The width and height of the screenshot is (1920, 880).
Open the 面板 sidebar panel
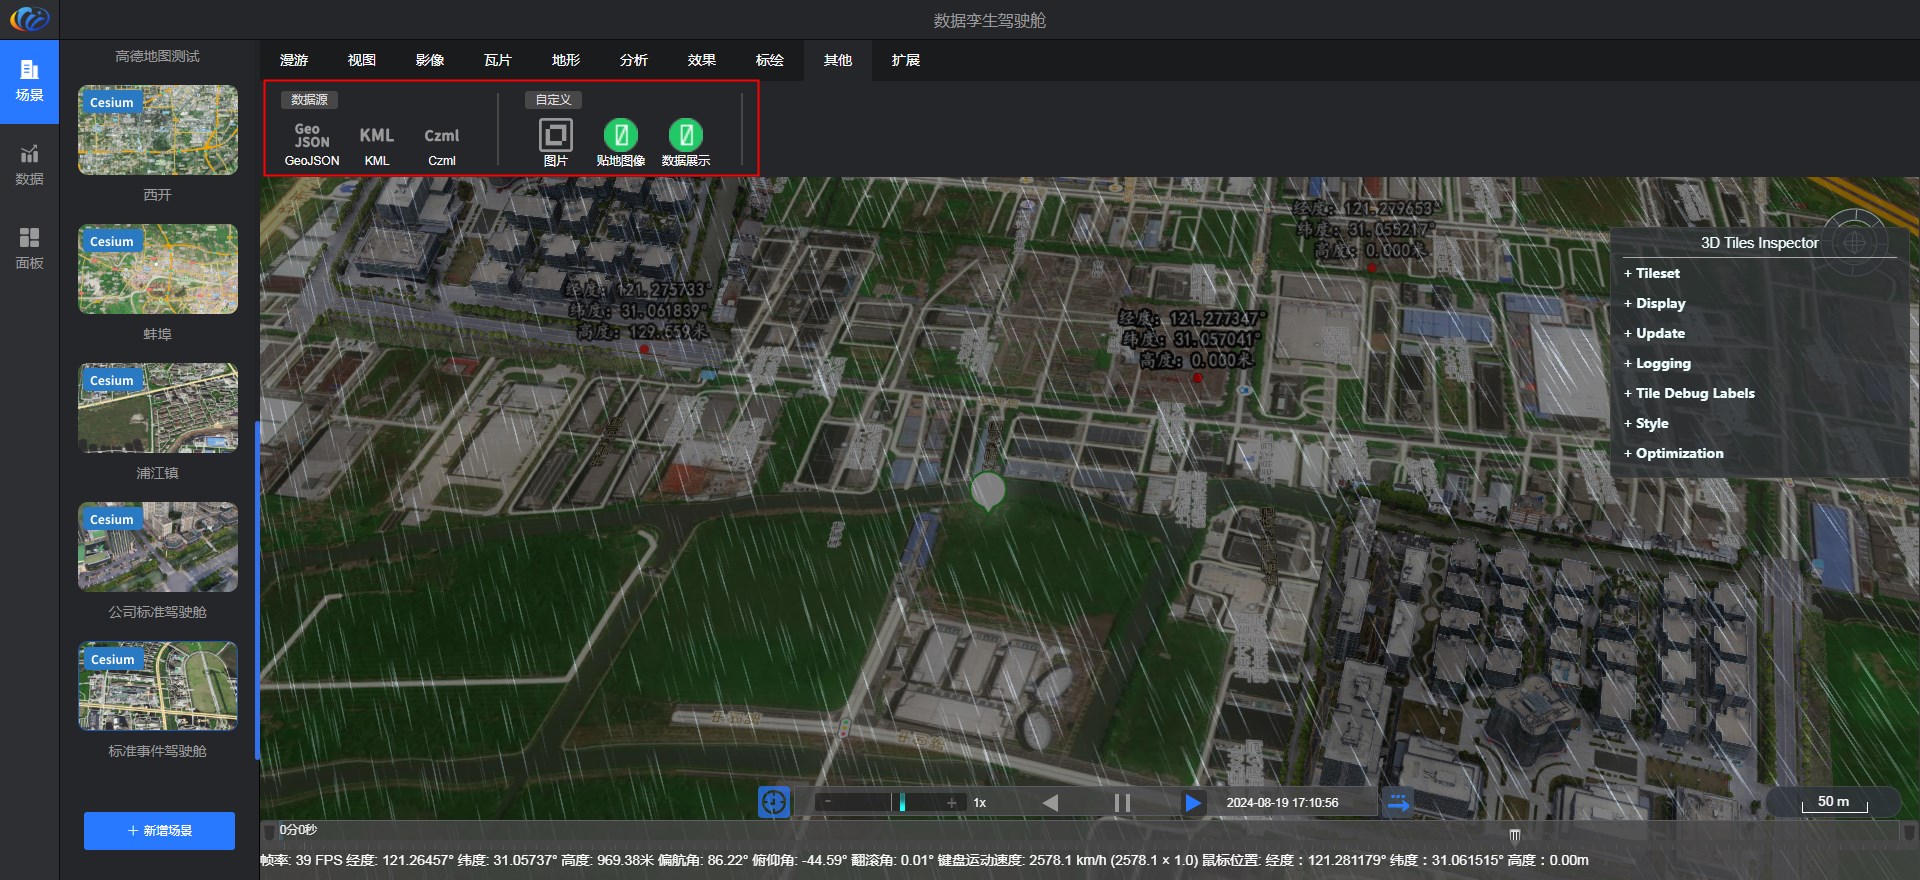pyautogui.click(x=29, y=248)
